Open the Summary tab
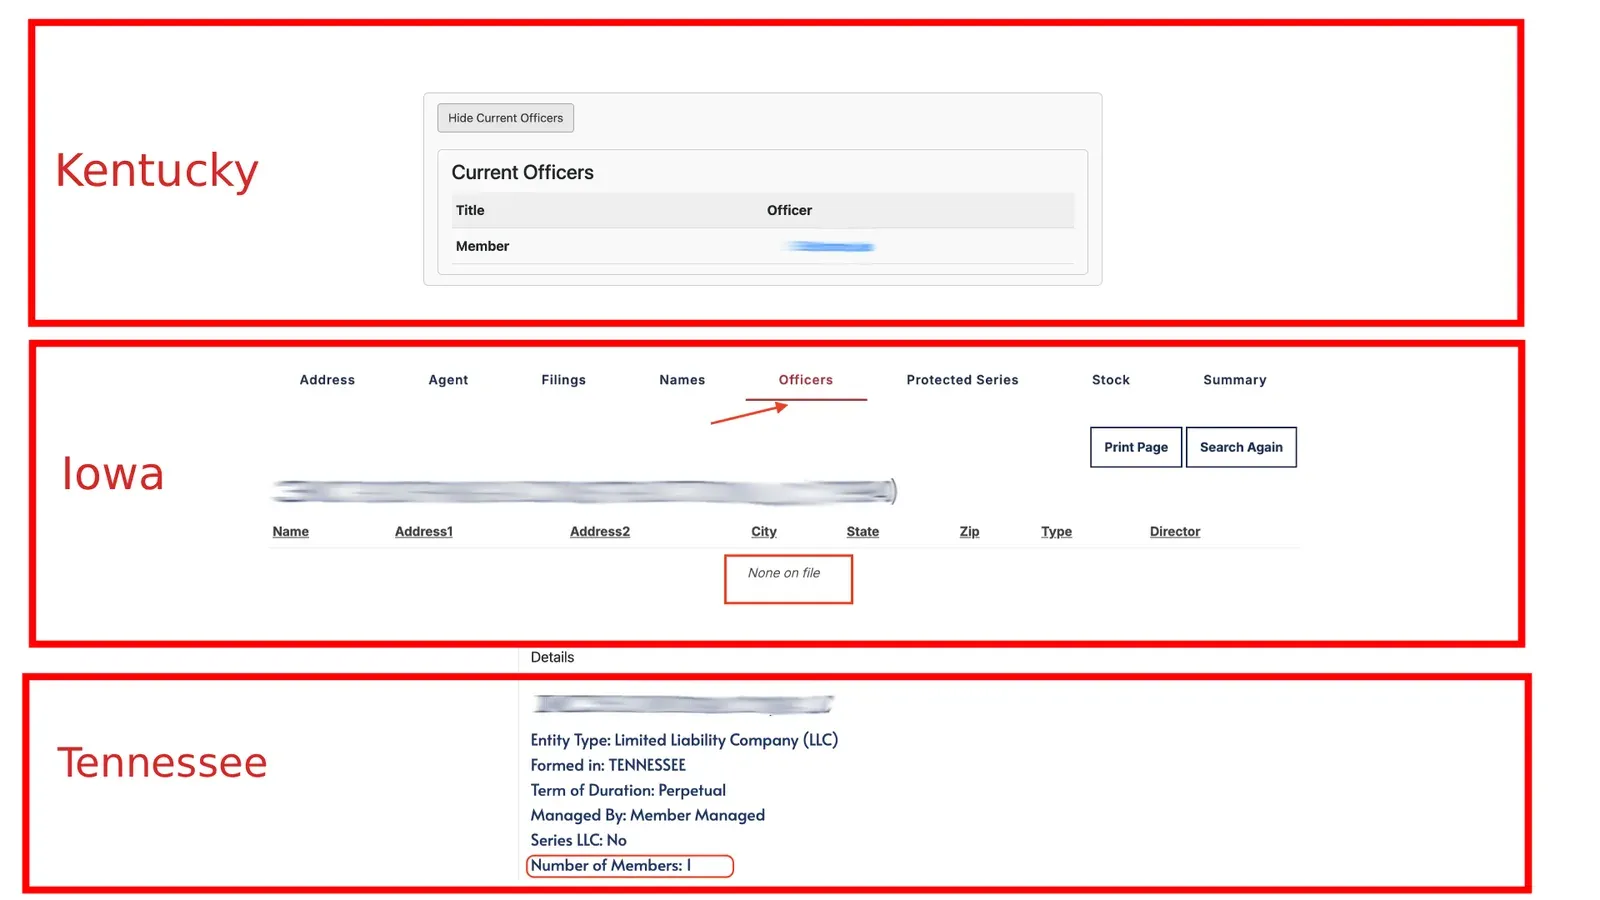The height and width of the screenshot is (900, 1600). 1235,380
